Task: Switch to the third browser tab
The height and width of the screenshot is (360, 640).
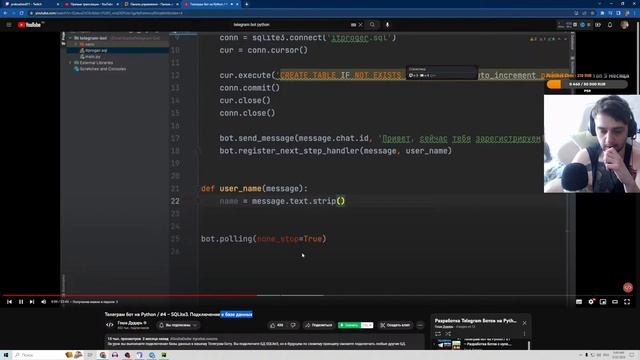Action: [151, 4]
